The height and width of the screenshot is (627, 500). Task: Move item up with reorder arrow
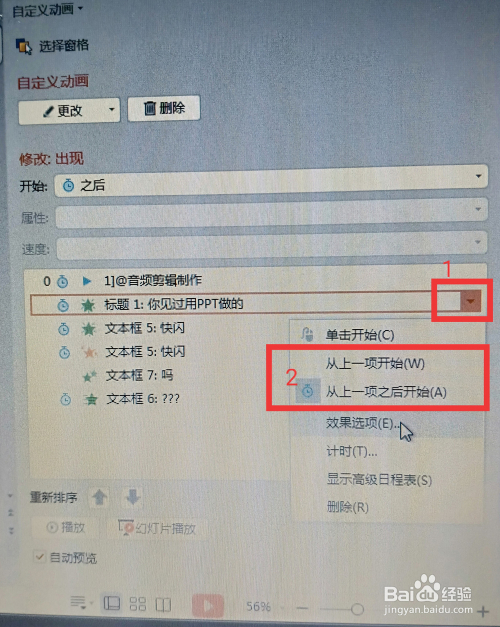click(99, 498)
